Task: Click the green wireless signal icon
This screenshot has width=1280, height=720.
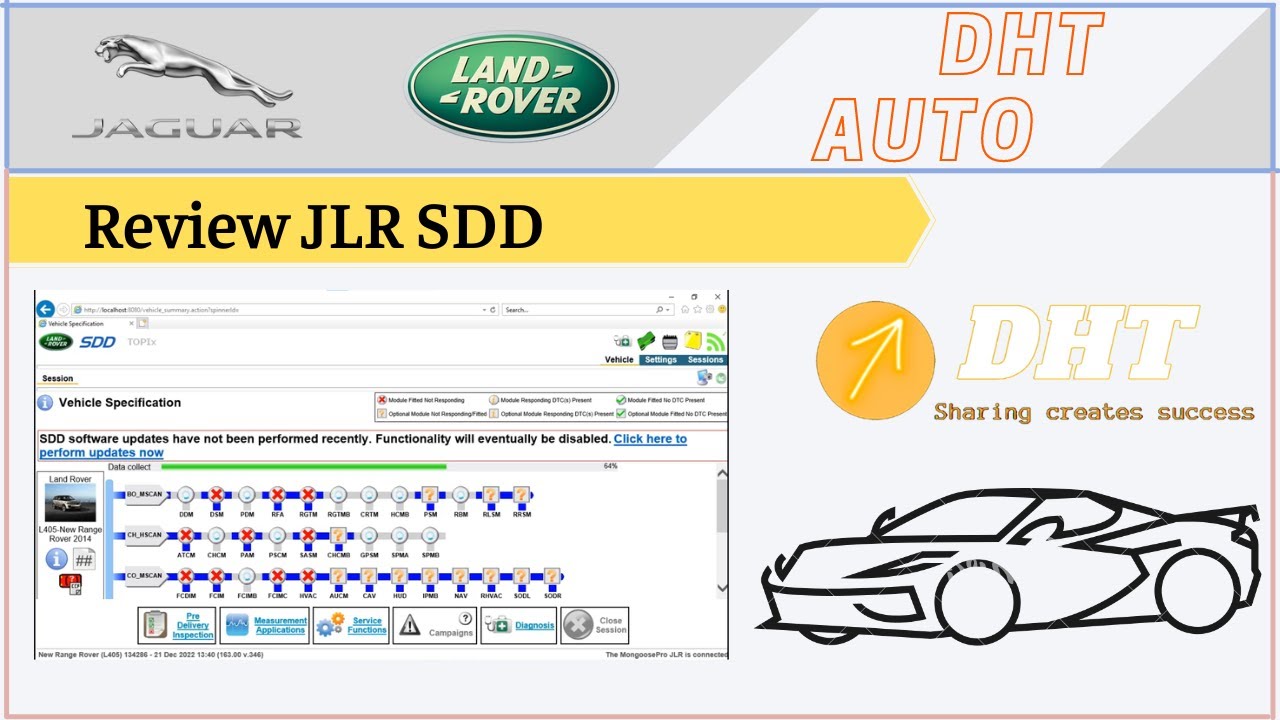Action: click(715, 341)
